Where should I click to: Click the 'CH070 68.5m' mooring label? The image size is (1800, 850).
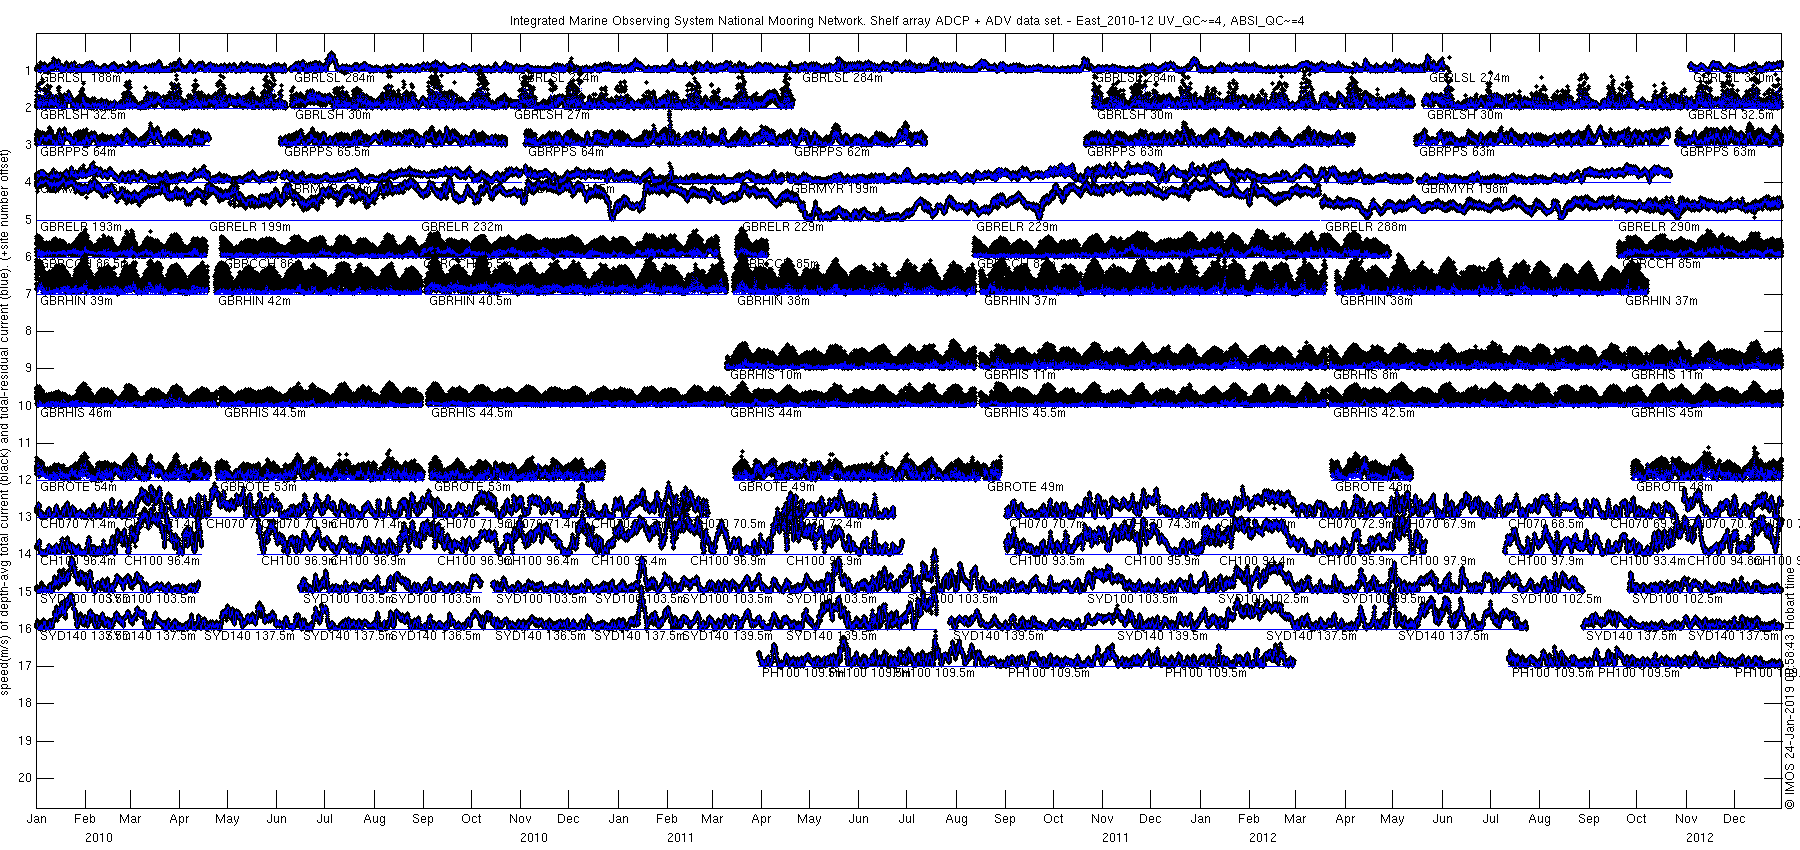tap(1546, 524)
